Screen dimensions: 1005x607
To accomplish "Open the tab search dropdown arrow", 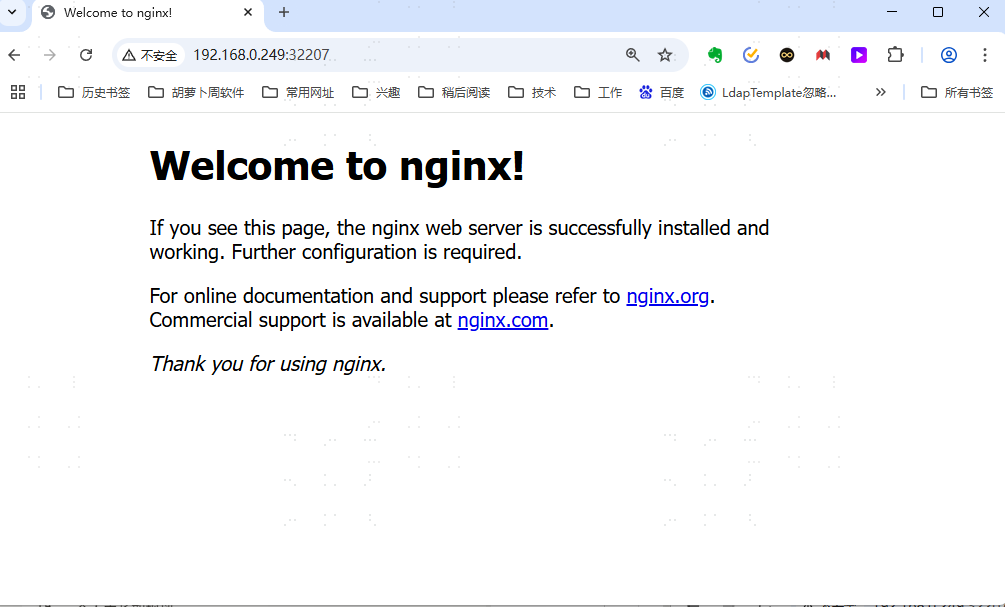I will point(12,12).
